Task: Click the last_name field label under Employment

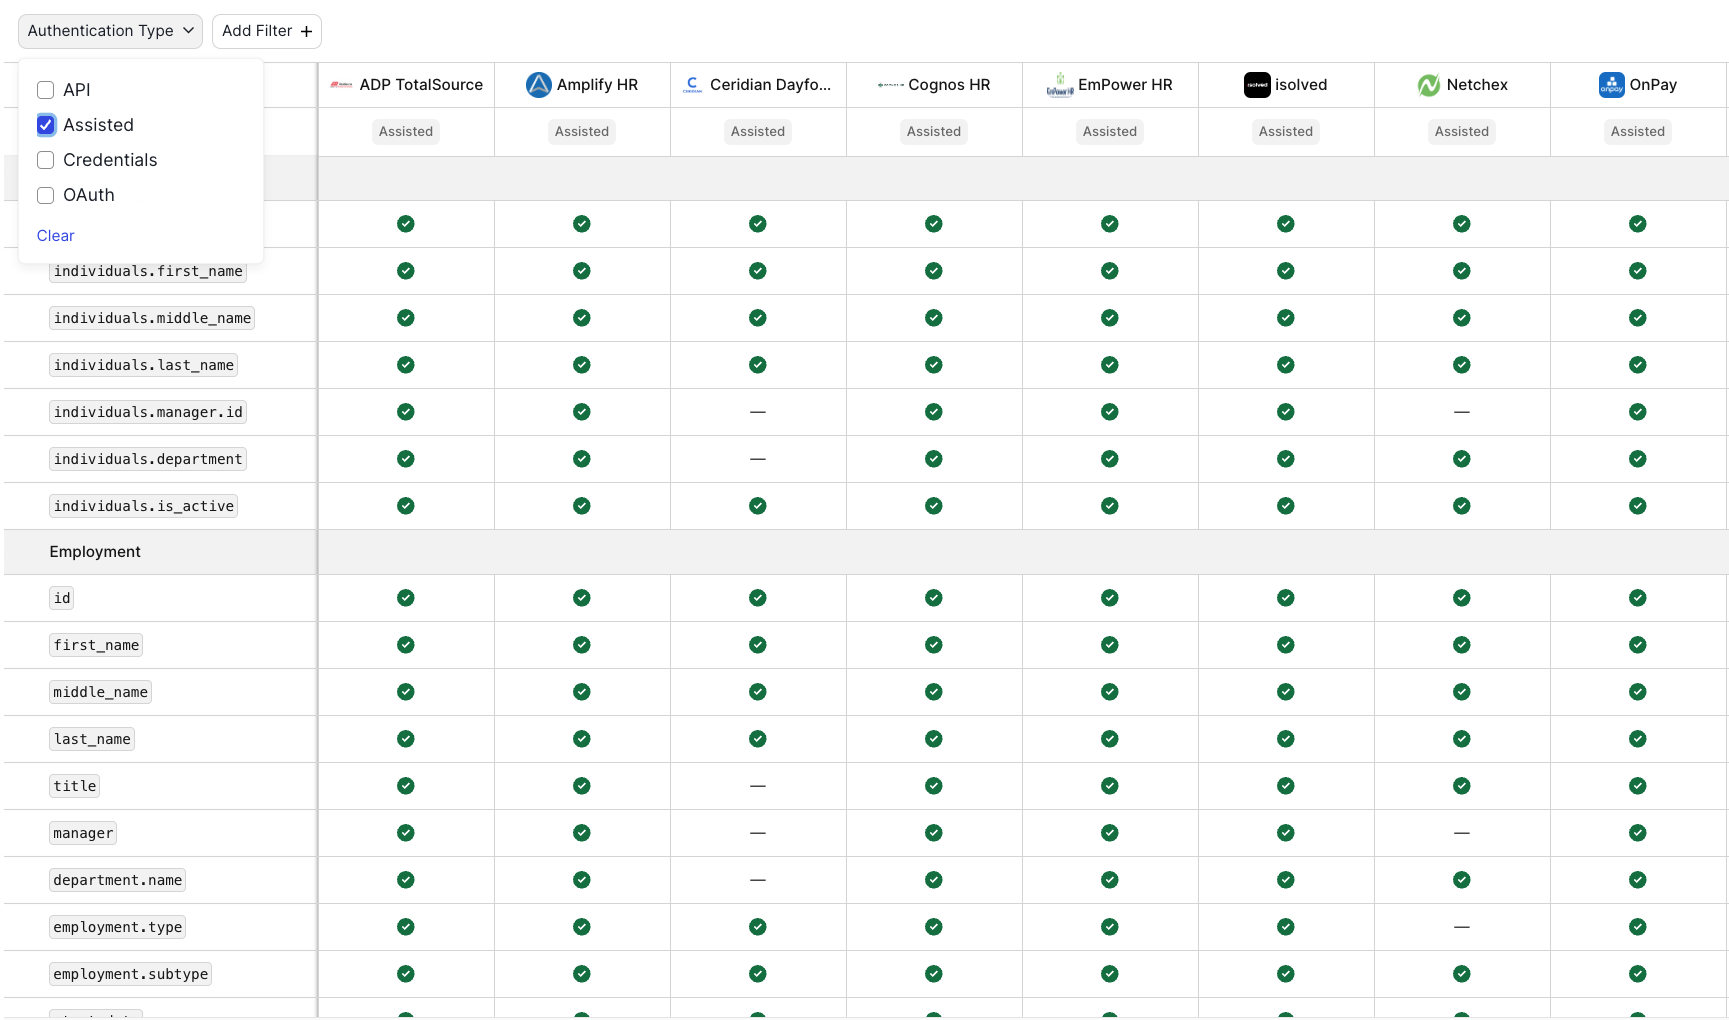Action: point(92,739)
